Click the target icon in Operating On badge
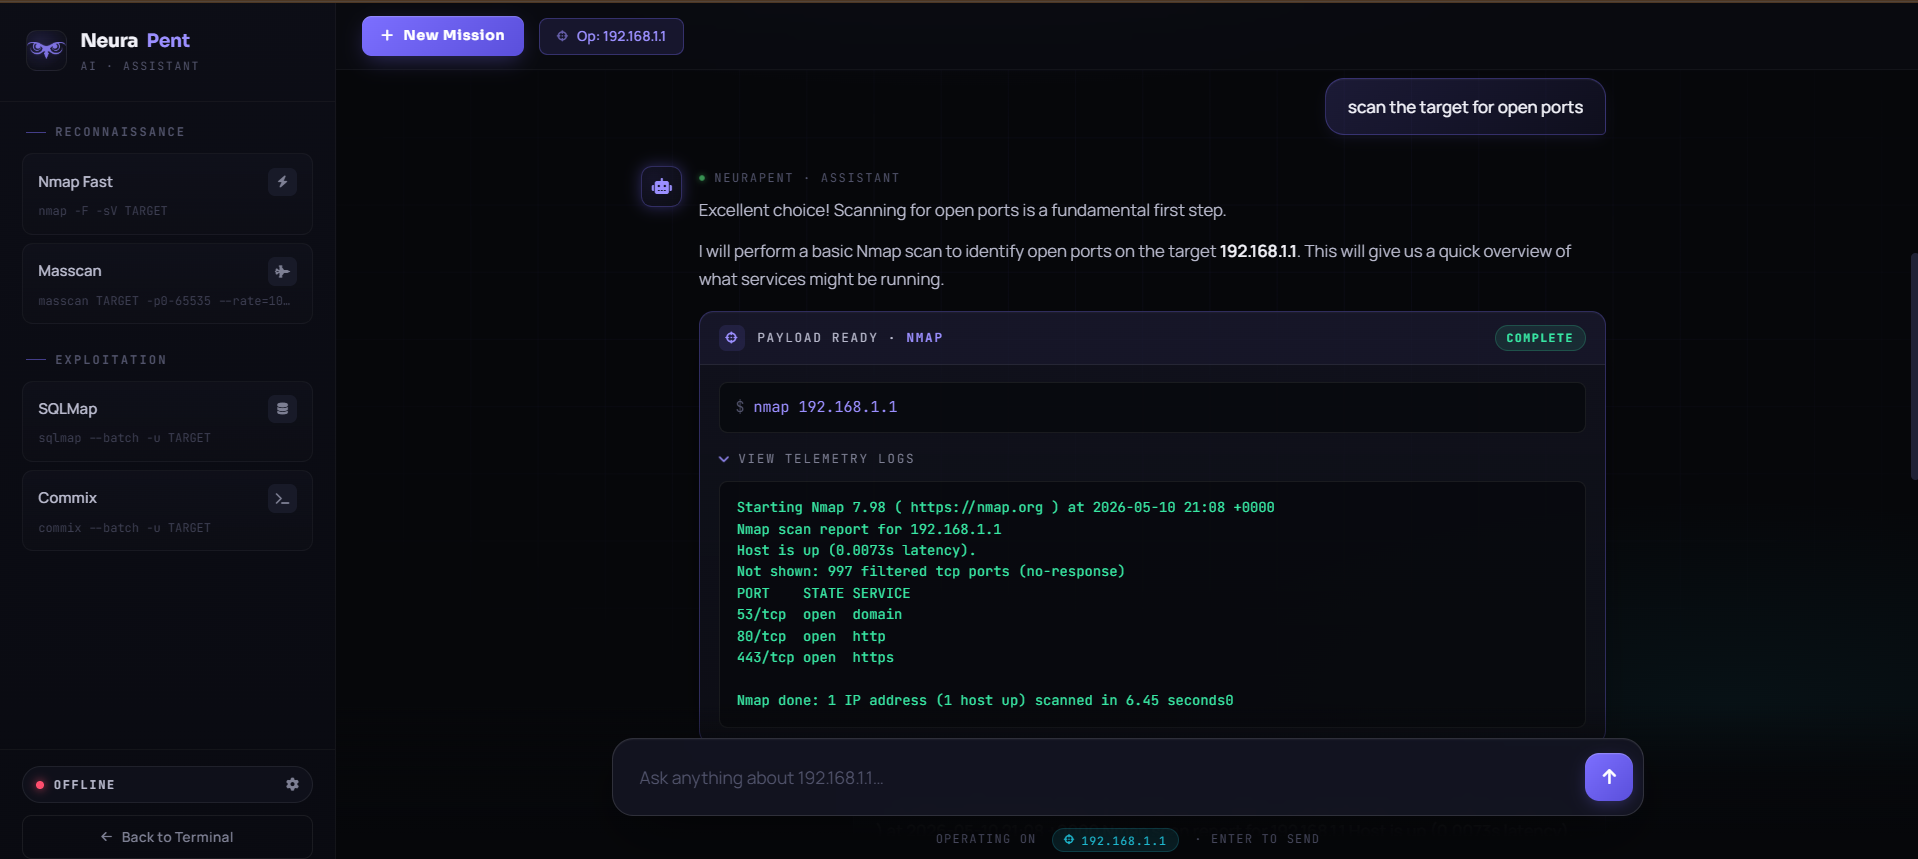Viewport: 1918px width, 859px height. click(1069, 840)
